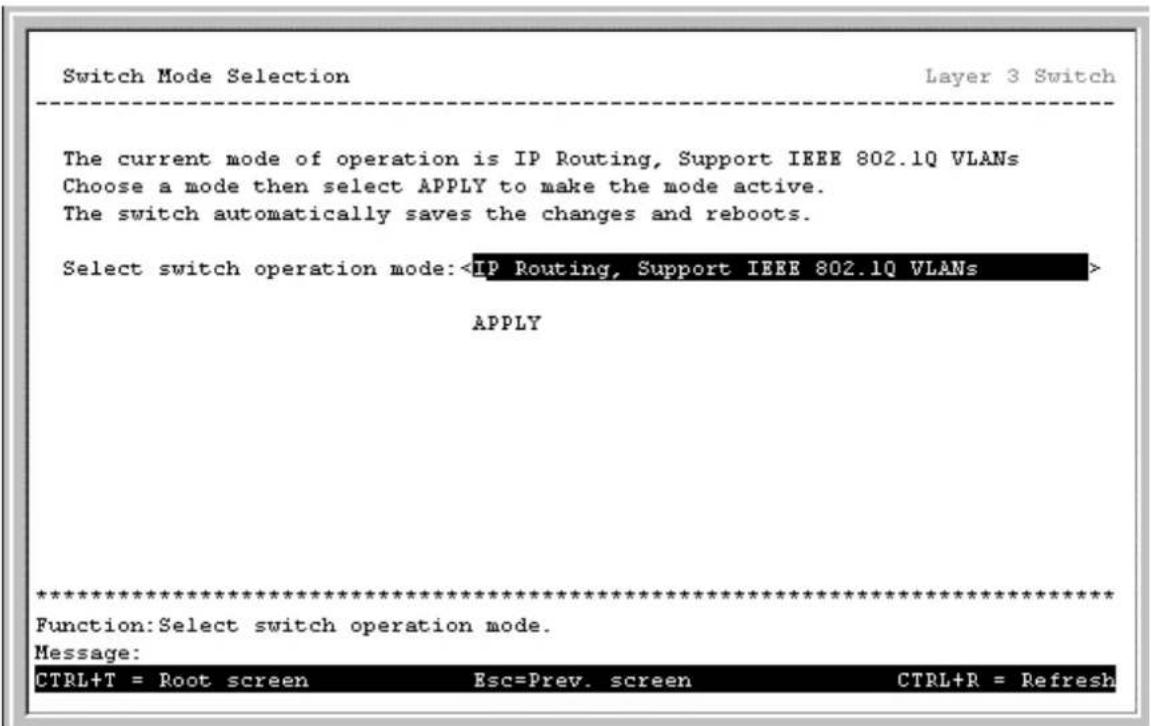Screen dimensions: 1151x726
Task: Select the switch operation mode field
Action: pyautogui.click(x=780, y=268)
